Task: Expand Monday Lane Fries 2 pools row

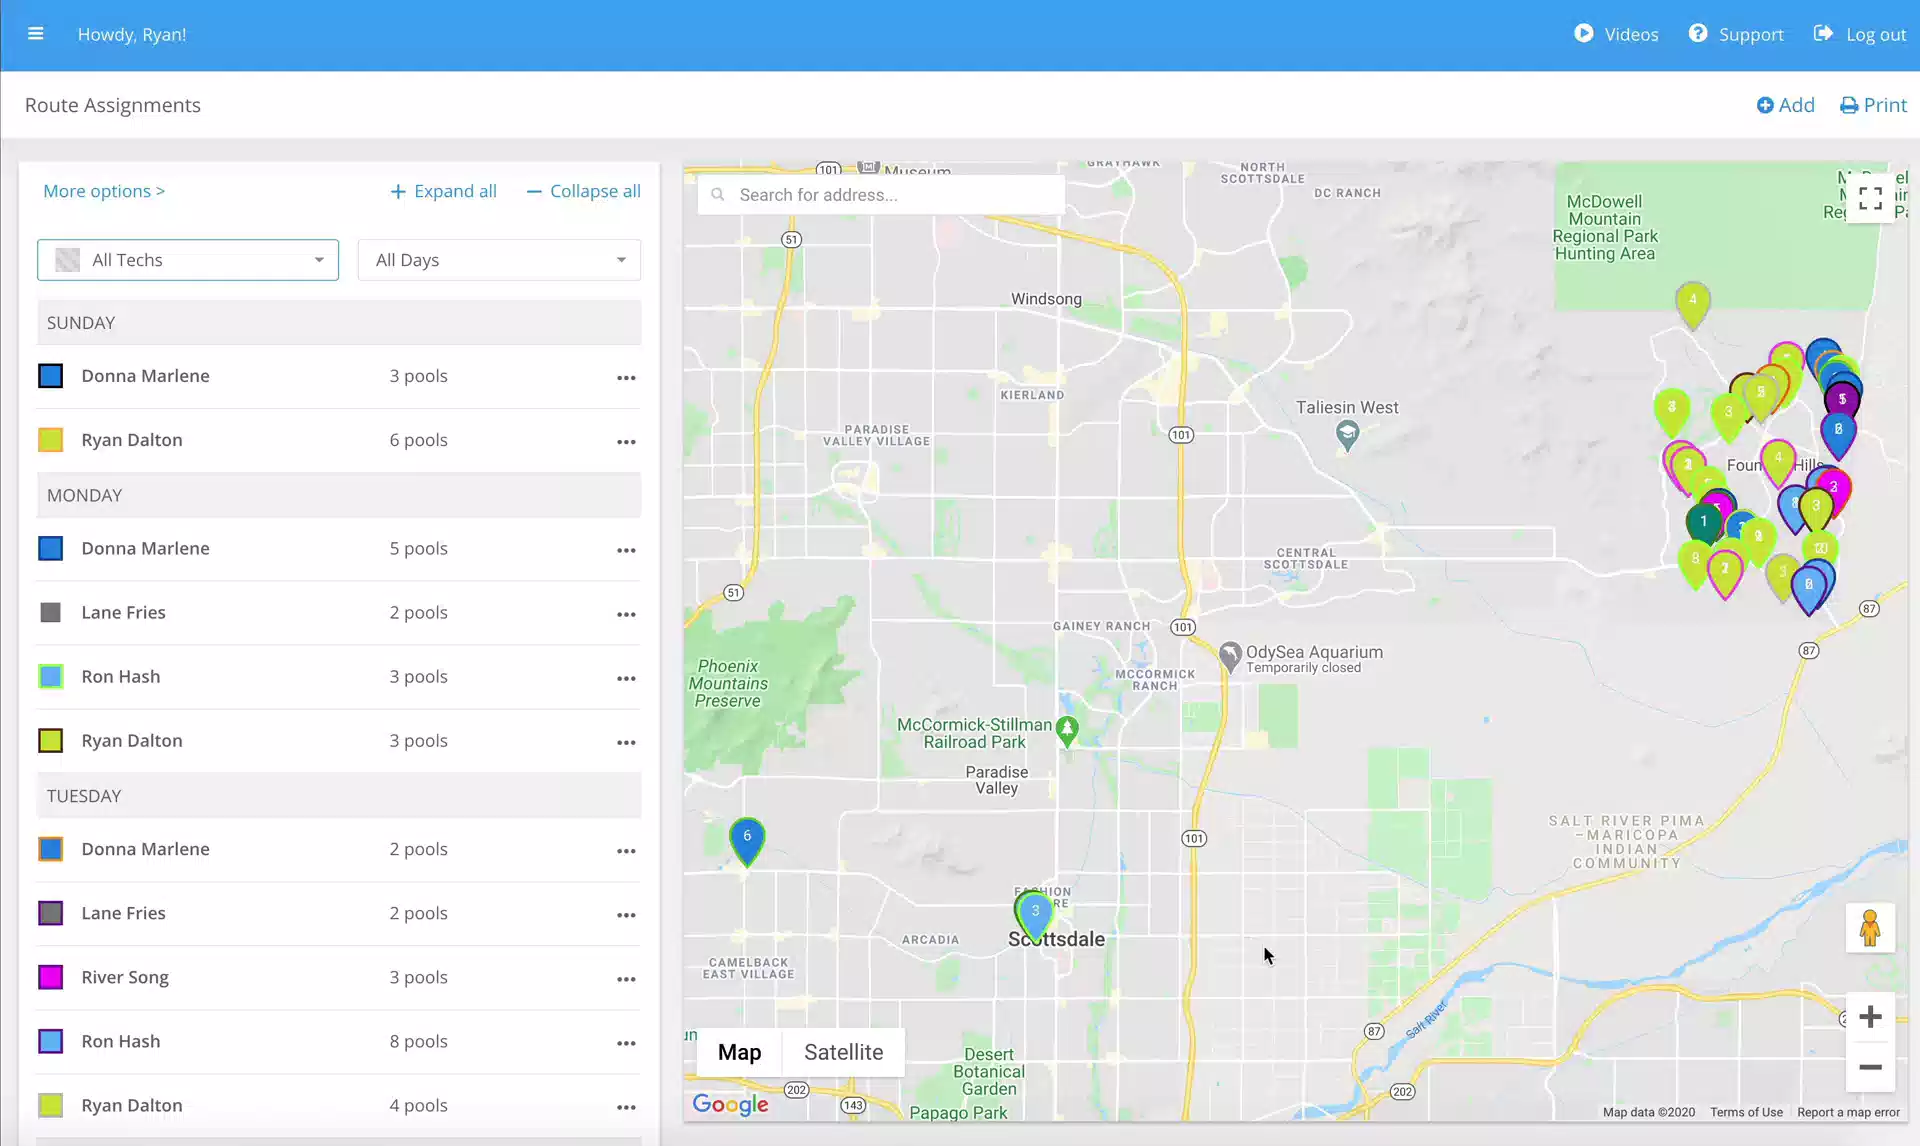Action: pyautogui.click(x=339, y=612)
